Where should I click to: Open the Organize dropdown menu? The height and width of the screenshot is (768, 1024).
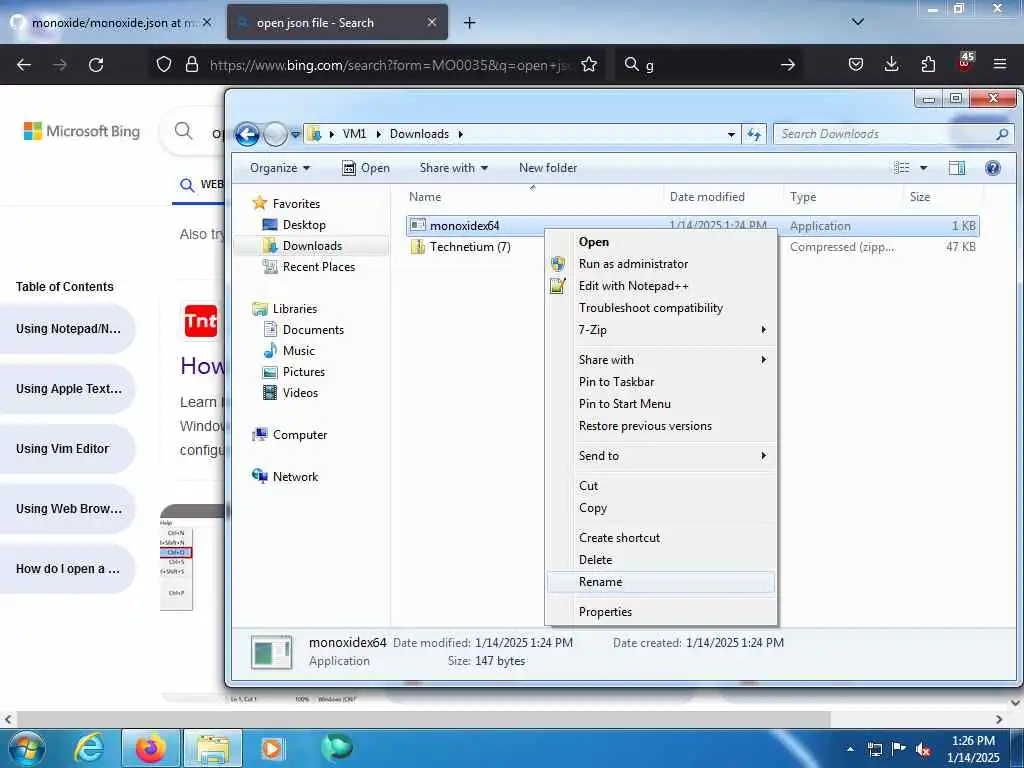pyautogui.click(x=280, y=168)
